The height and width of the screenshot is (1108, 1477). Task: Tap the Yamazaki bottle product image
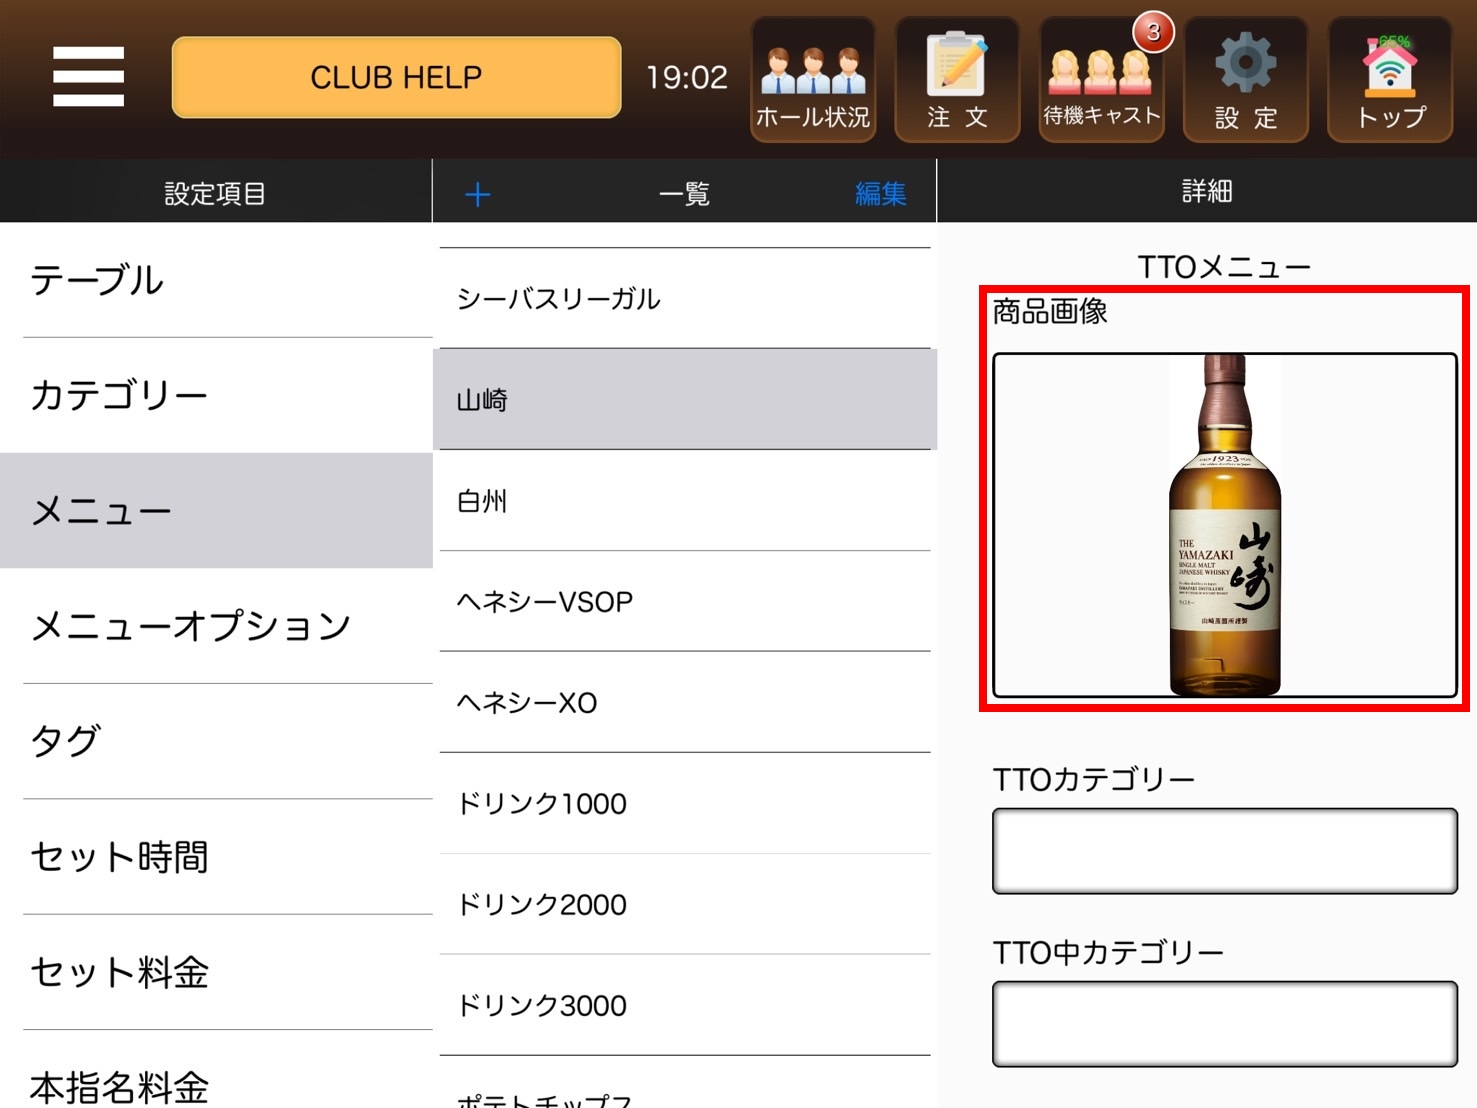coord(1224,525)
